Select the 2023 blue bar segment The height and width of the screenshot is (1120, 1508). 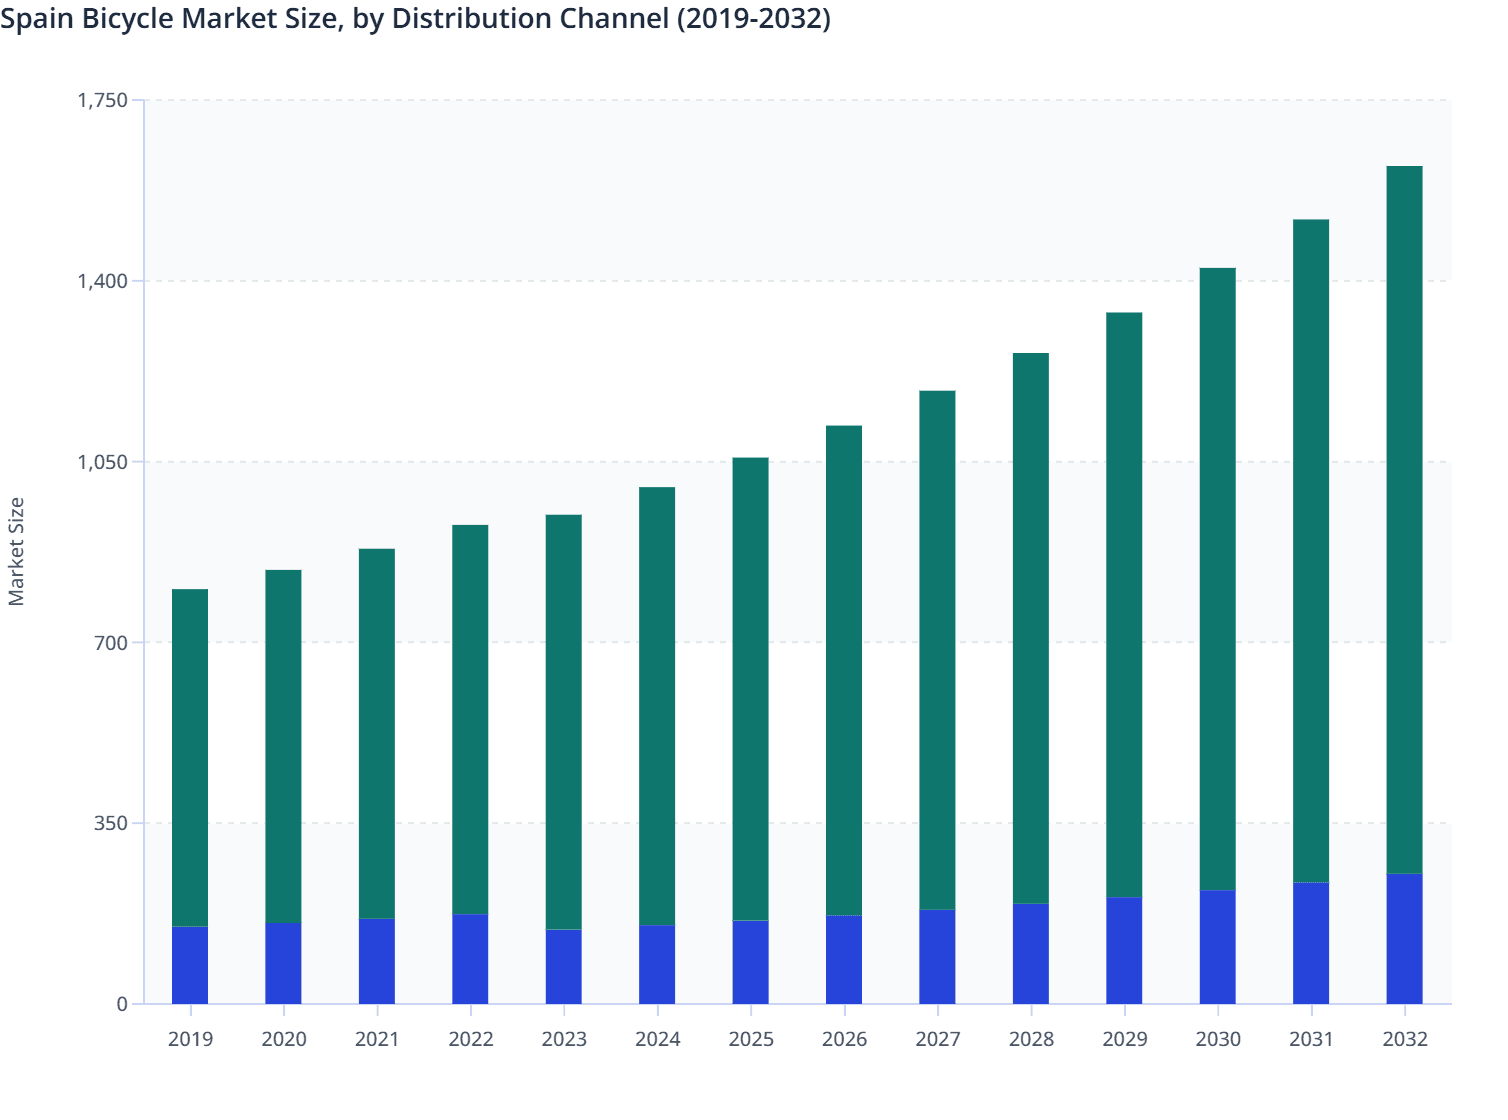(565, 965)
